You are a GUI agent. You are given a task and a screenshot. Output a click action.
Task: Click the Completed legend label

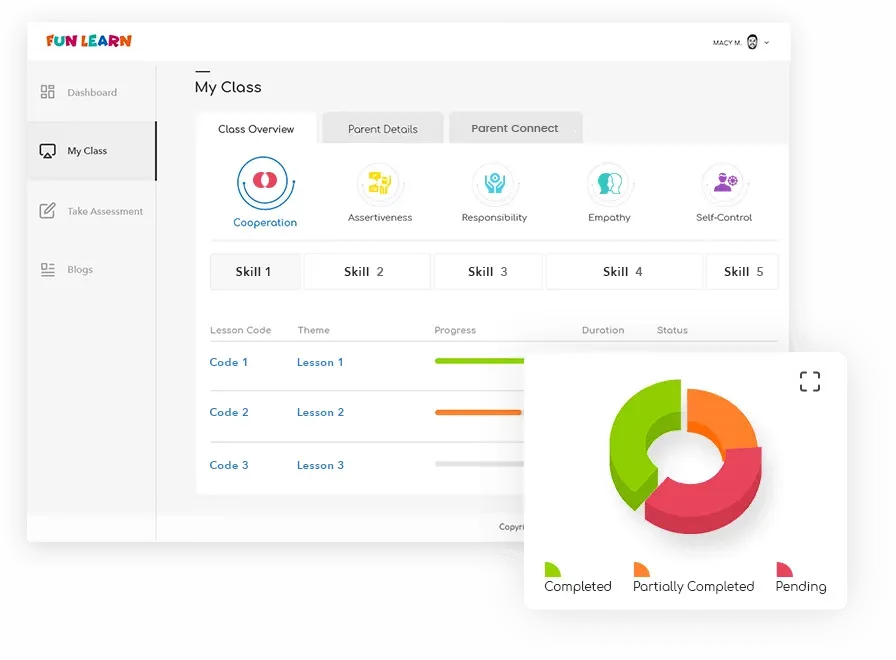click(578, 587)
